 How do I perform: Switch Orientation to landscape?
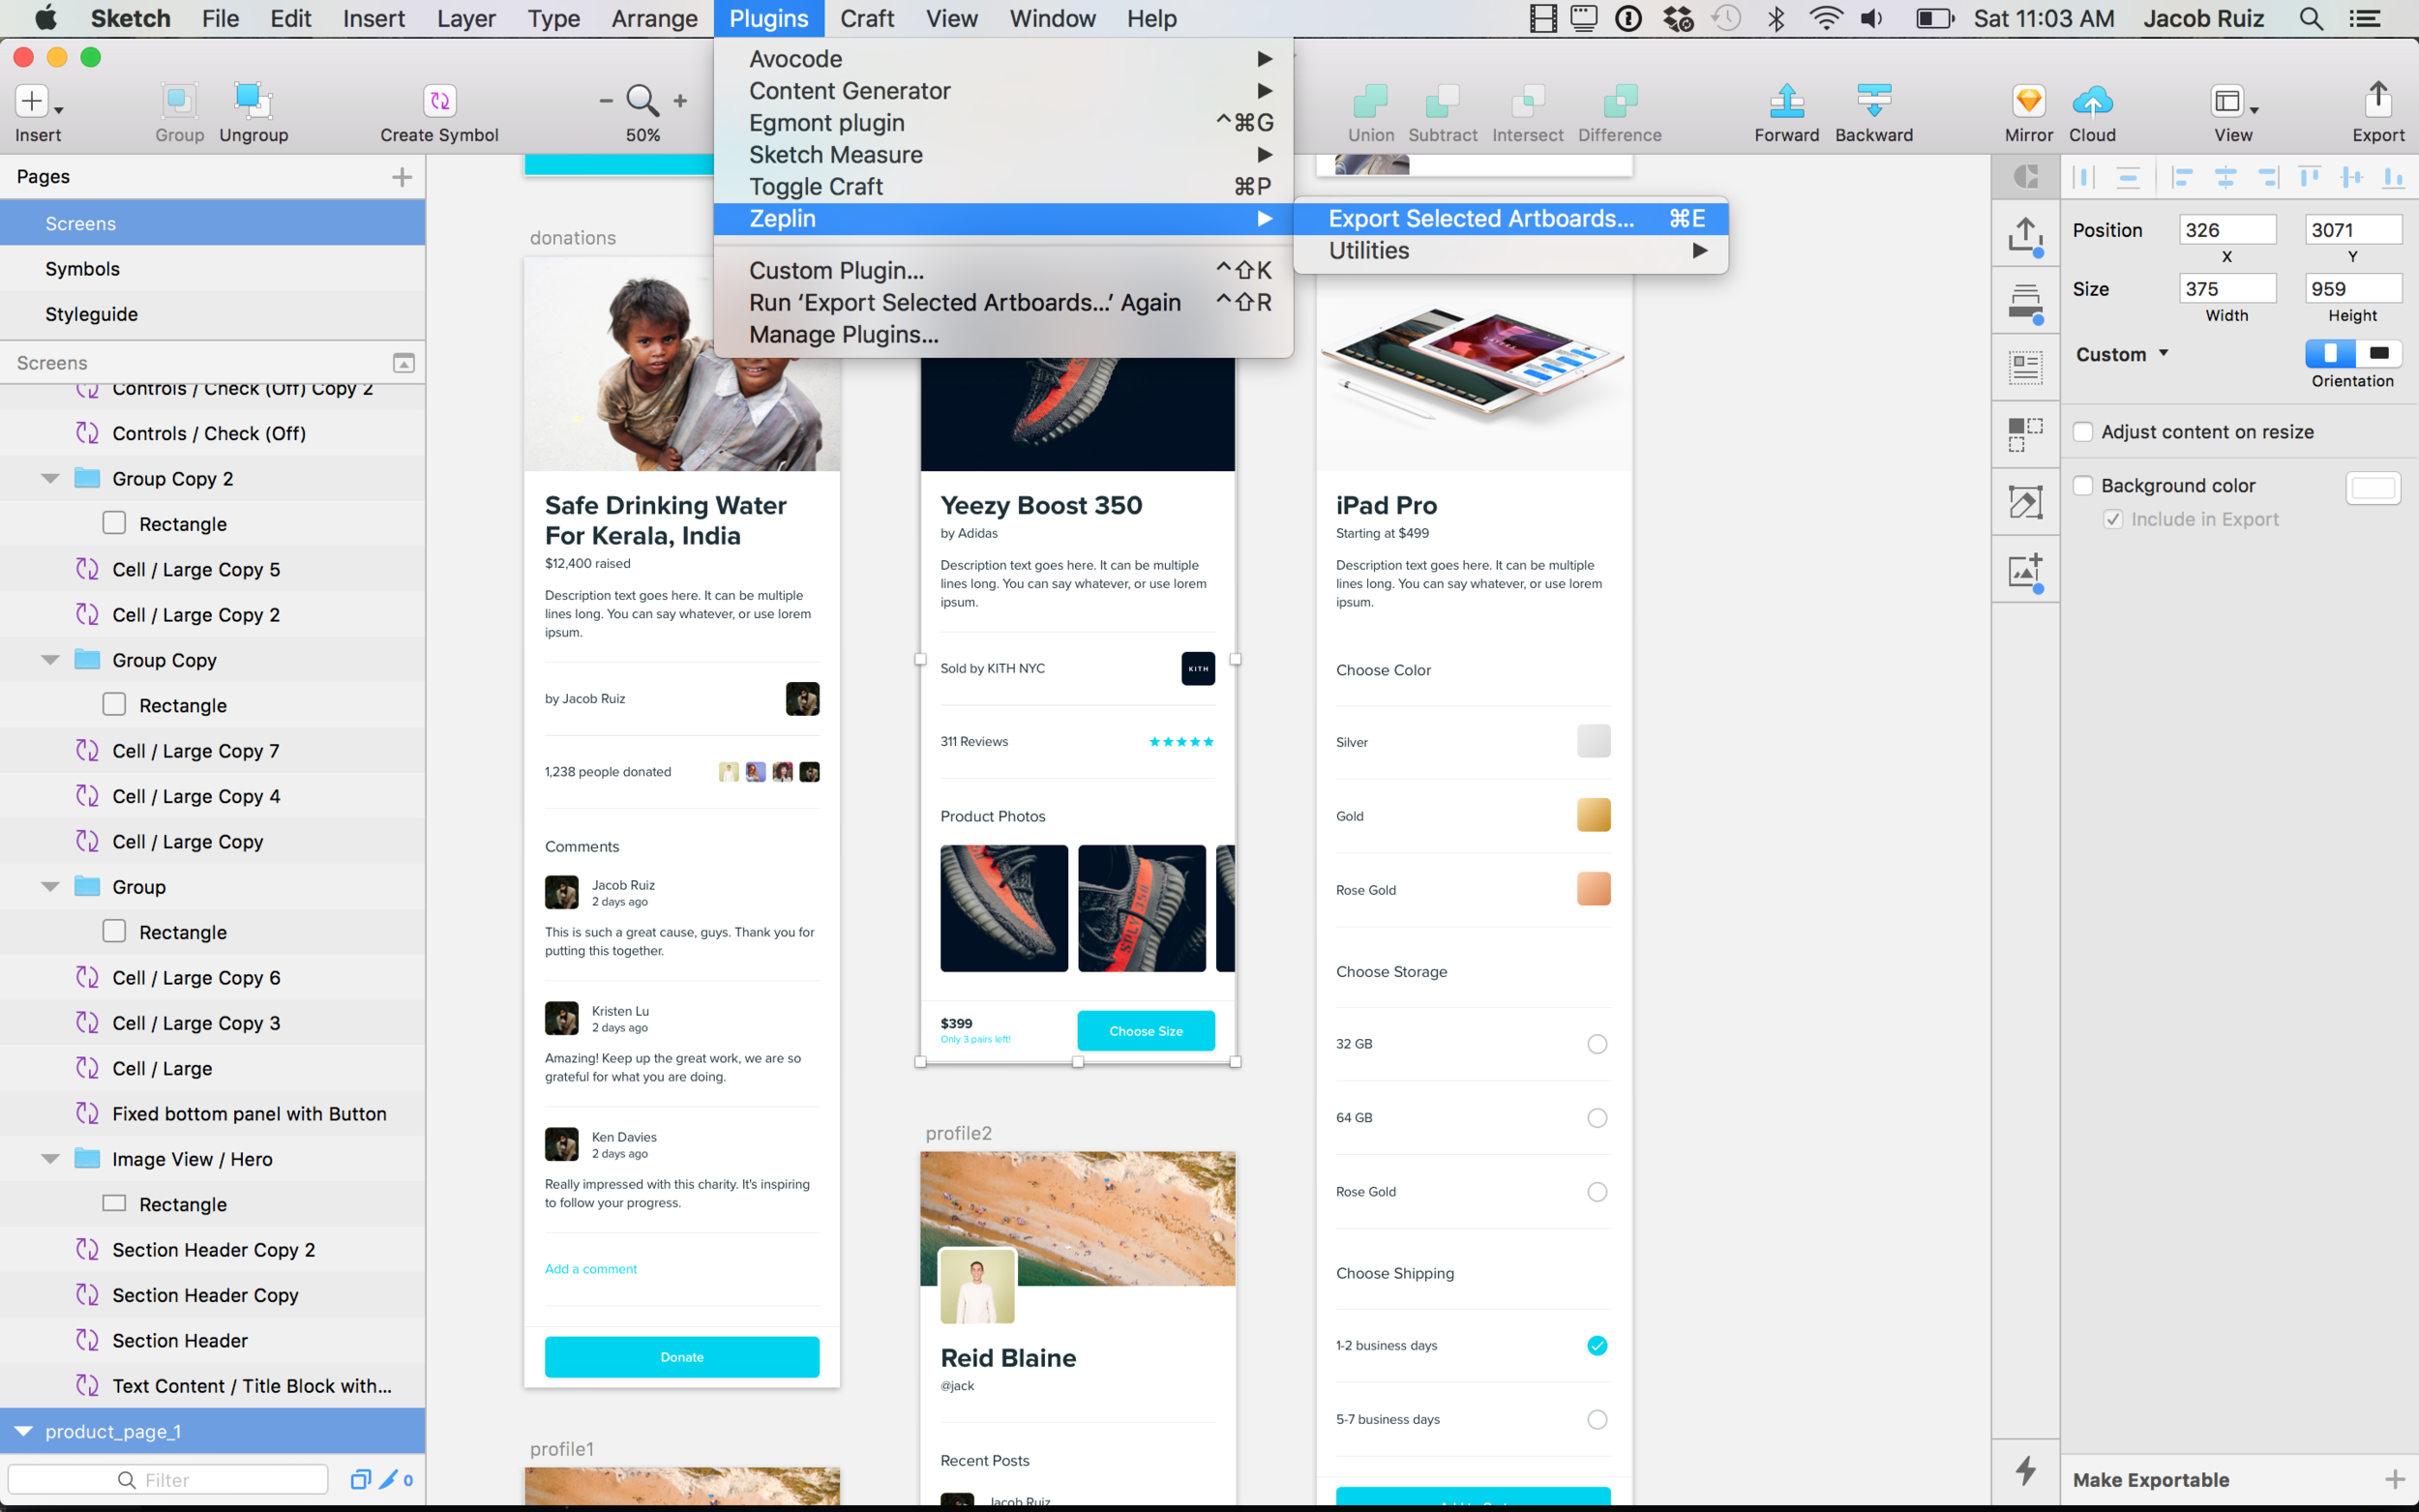coord(2378,353)
